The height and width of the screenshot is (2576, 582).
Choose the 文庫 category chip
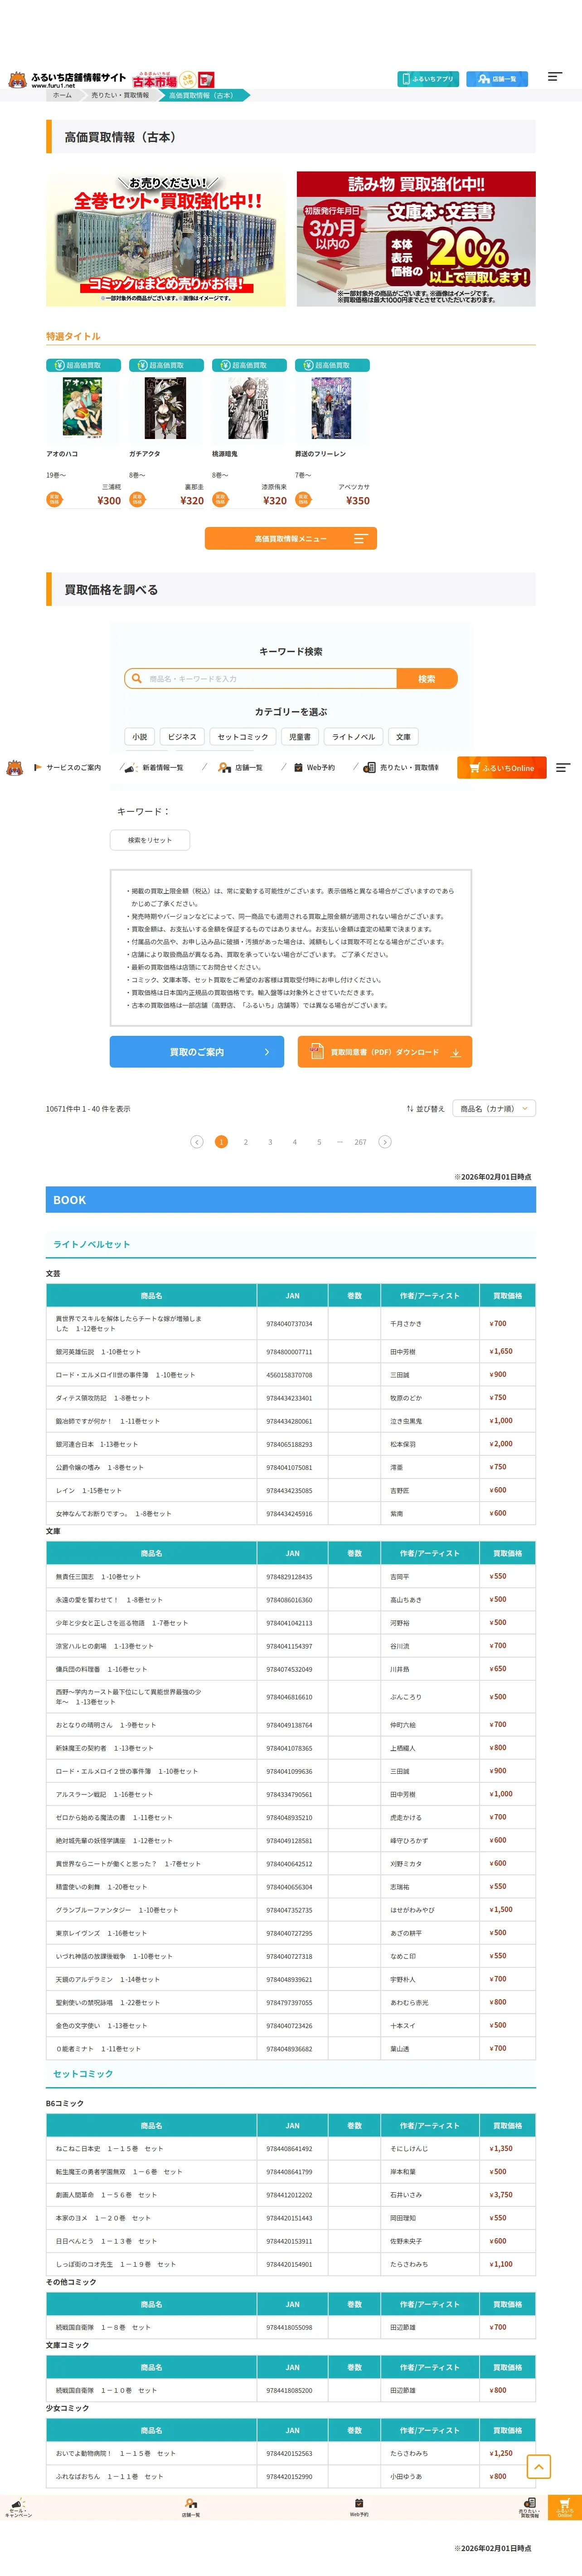tap(403, 737)
